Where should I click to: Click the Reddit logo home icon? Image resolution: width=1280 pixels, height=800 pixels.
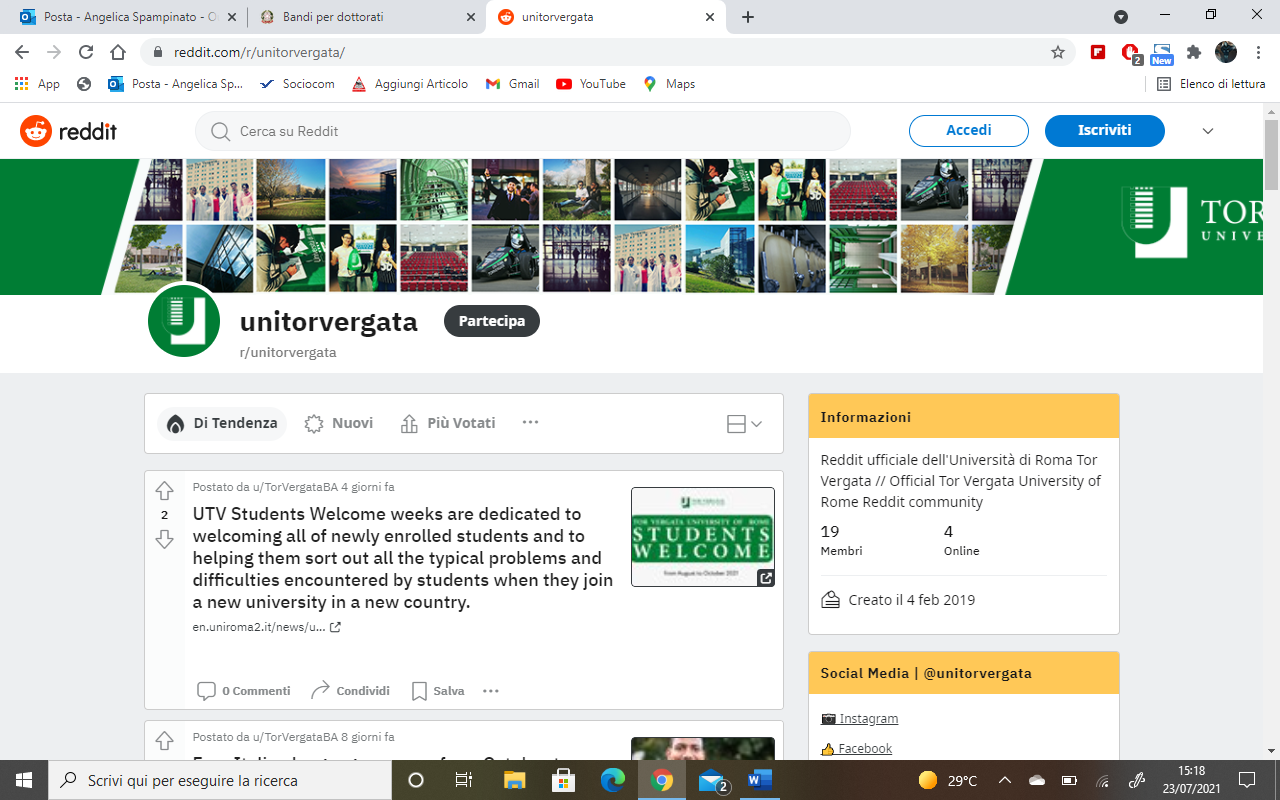[x=68, y=131]
